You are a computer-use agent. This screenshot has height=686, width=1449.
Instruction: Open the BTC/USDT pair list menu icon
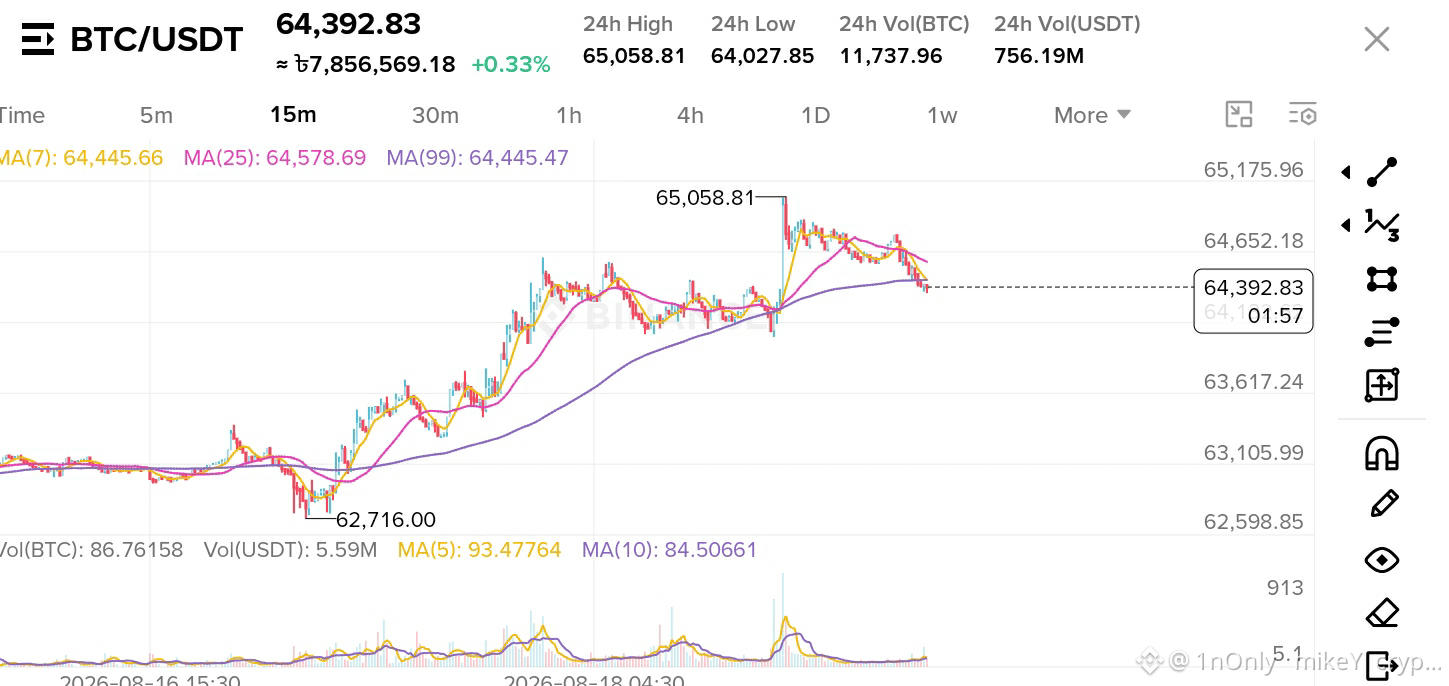click(38, 40)
